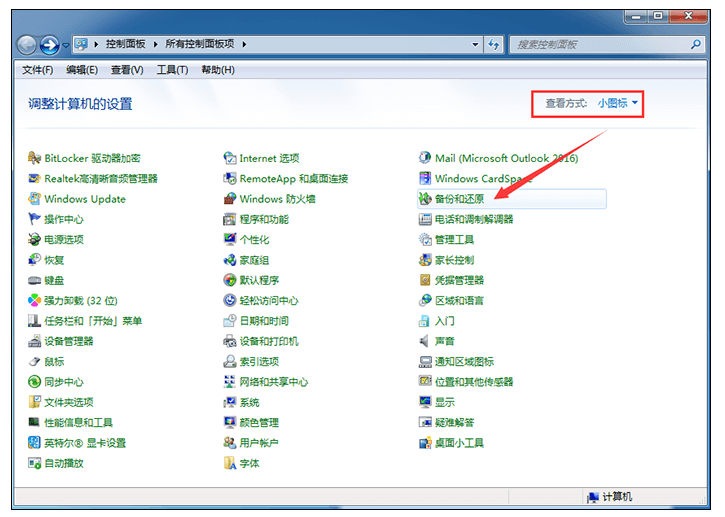Open the 家长控制 link
Screen dimensions: 725x517
pyautogui.click(x=455, y=260)
